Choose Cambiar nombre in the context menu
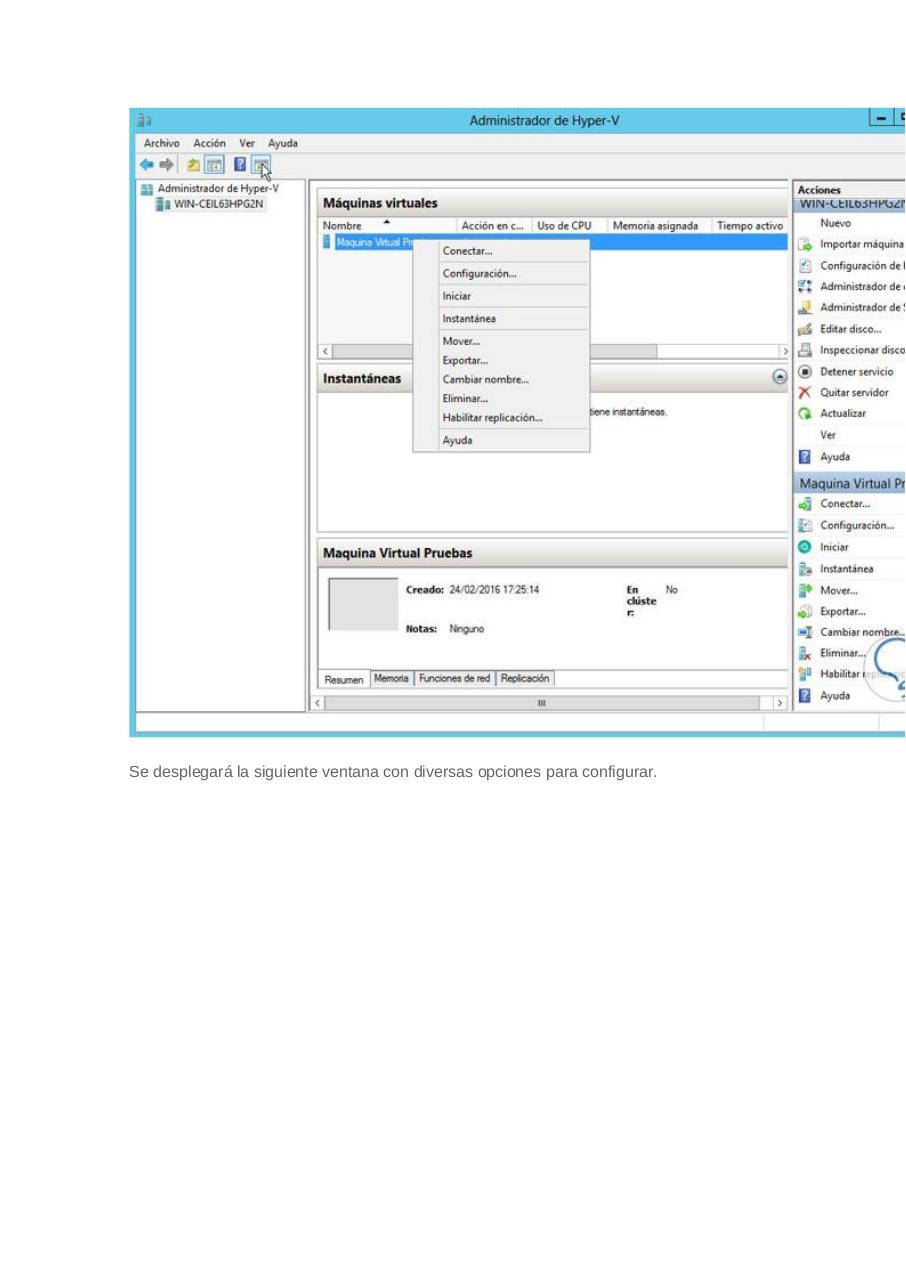Viewport: 906px width, 1280px height. pyautogui.click(x=486, y=379)
